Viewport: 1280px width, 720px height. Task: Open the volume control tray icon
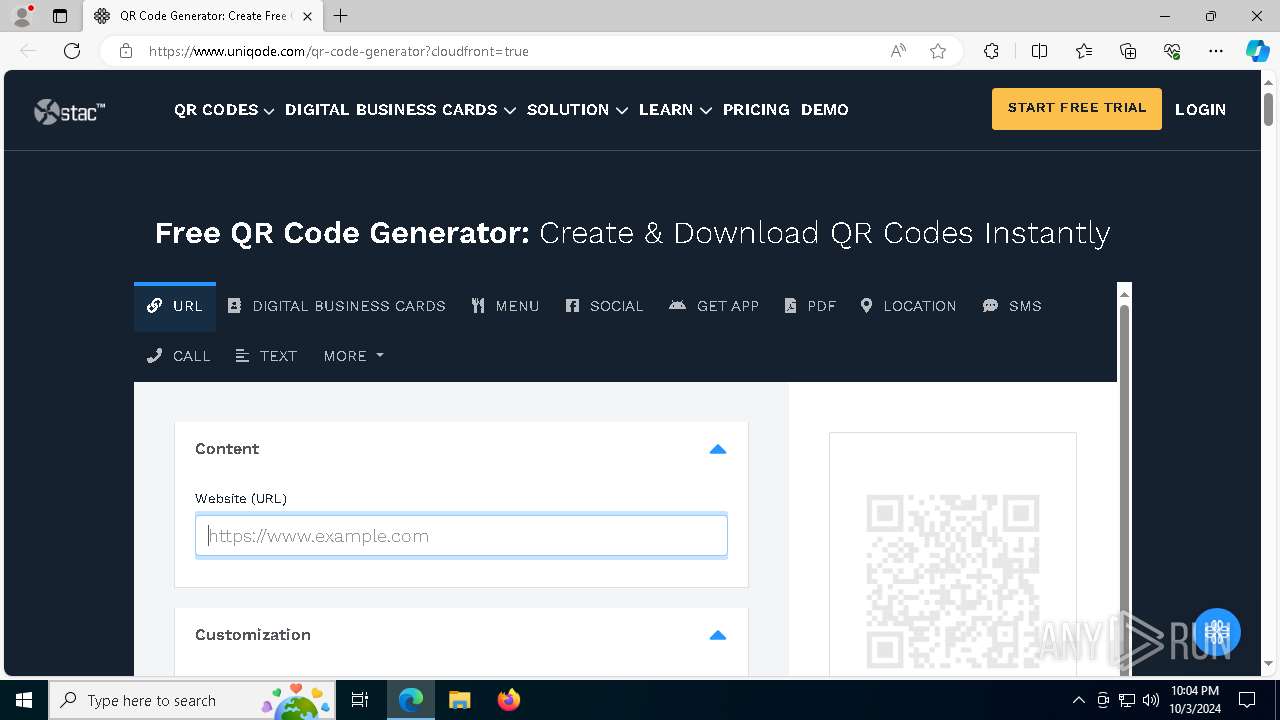(x=1151, y=700)
